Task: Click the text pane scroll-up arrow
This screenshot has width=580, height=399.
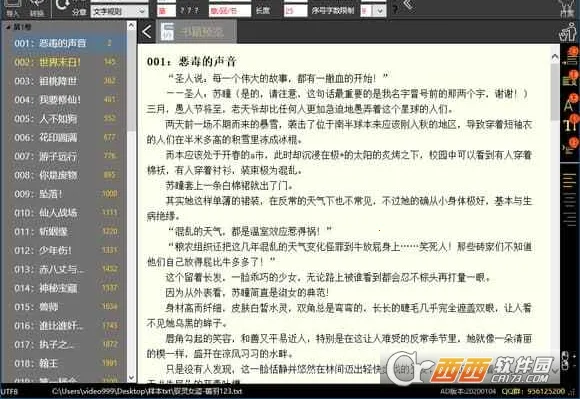Action: click(555, 57)
